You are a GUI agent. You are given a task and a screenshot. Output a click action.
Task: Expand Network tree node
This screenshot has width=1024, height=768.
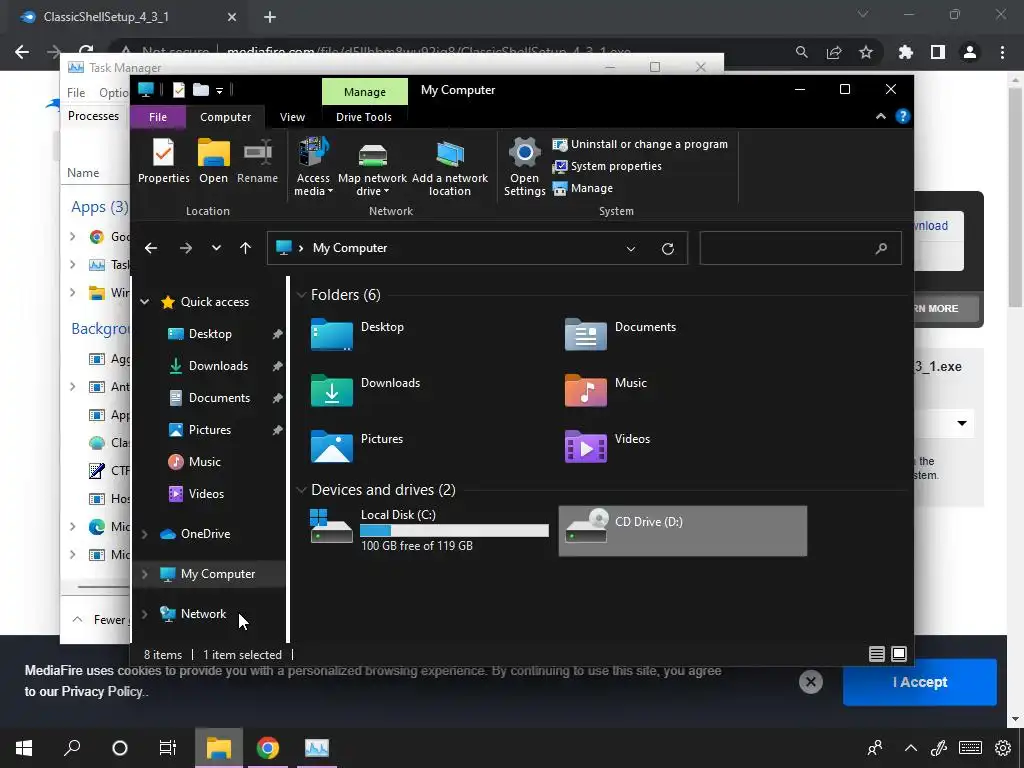click(144, 614)
